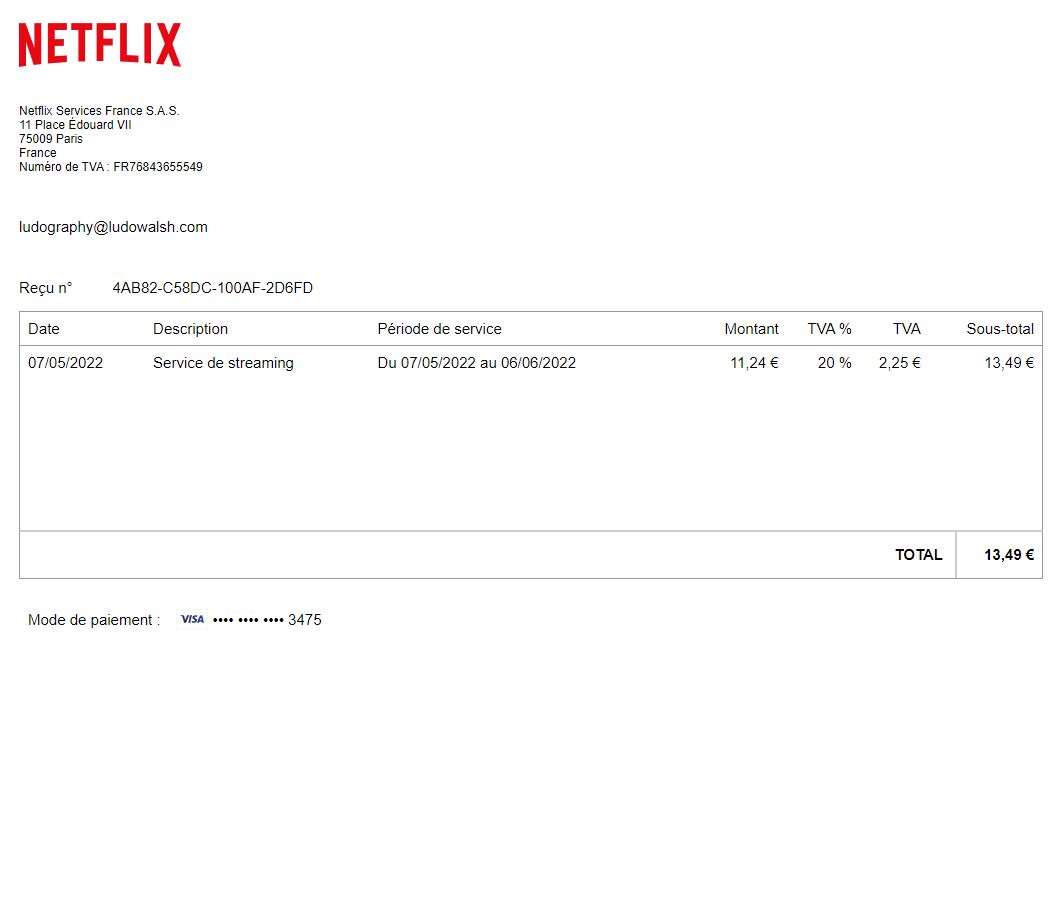Click the 07/05/2022 date cell
Image resolution: width=1053 pixels, height=916 pixels.
pyautogui.click(x=65, y=363)
